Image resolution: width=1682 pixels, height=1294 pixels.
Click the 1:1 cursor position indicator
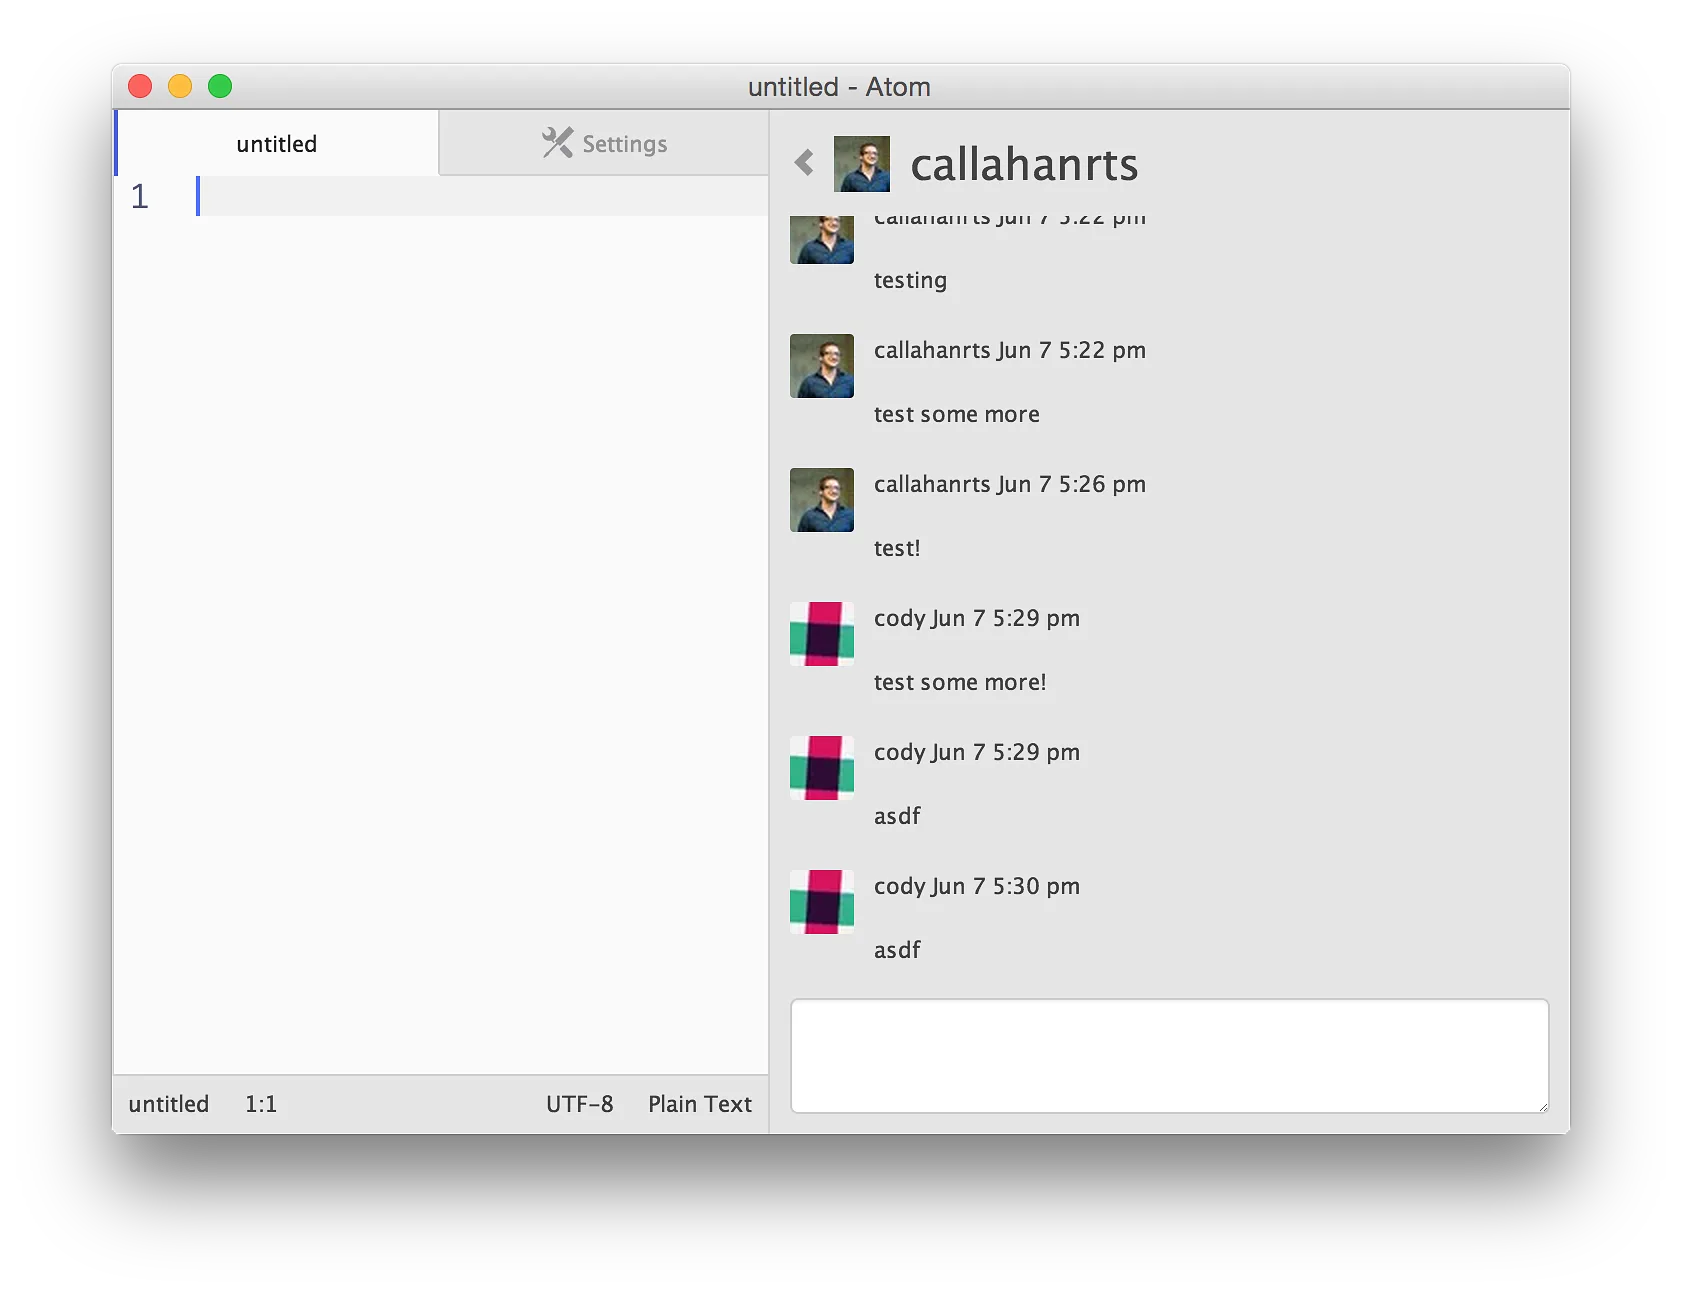tap(261, 1104)
